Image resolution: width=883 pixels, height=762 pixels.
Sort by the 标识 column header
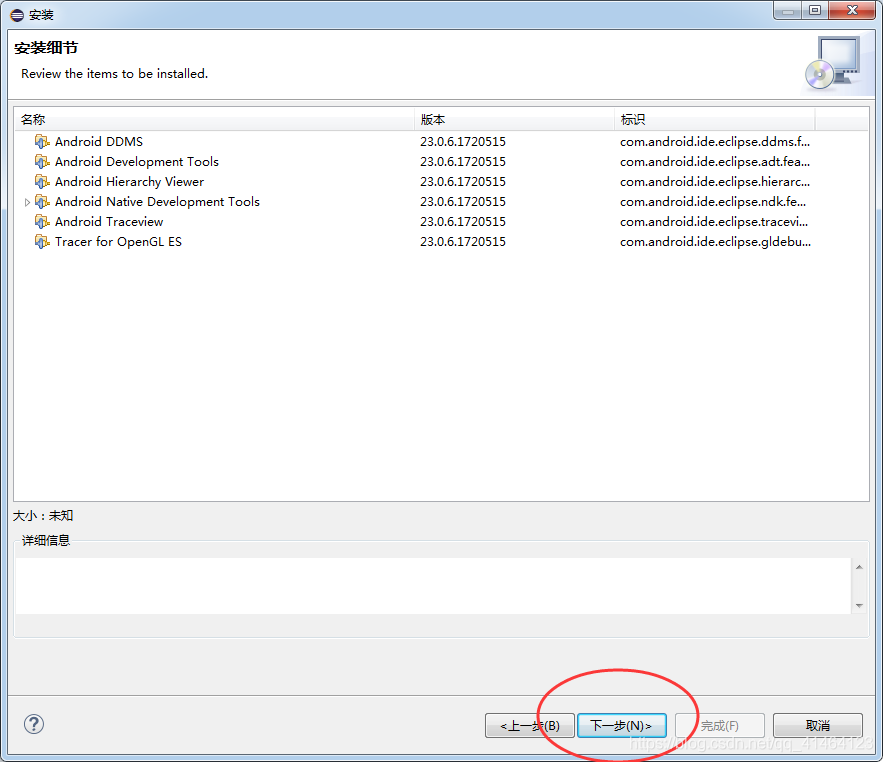[x=715, y=119]
